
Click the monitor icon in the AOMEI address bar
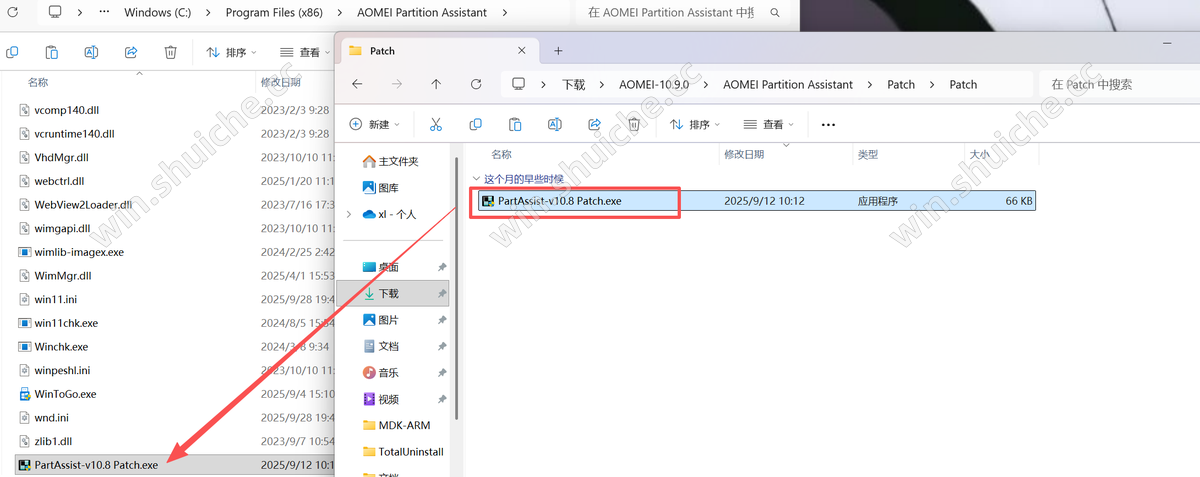(x=54, y=12)
